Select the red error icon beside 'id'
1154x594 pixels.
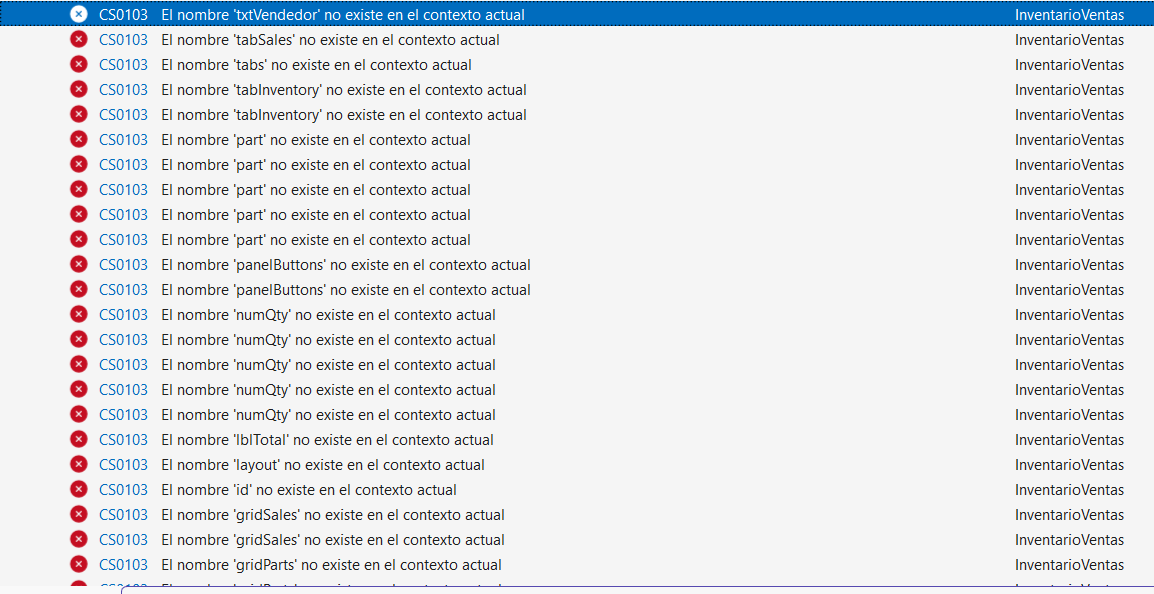point(79,490)
